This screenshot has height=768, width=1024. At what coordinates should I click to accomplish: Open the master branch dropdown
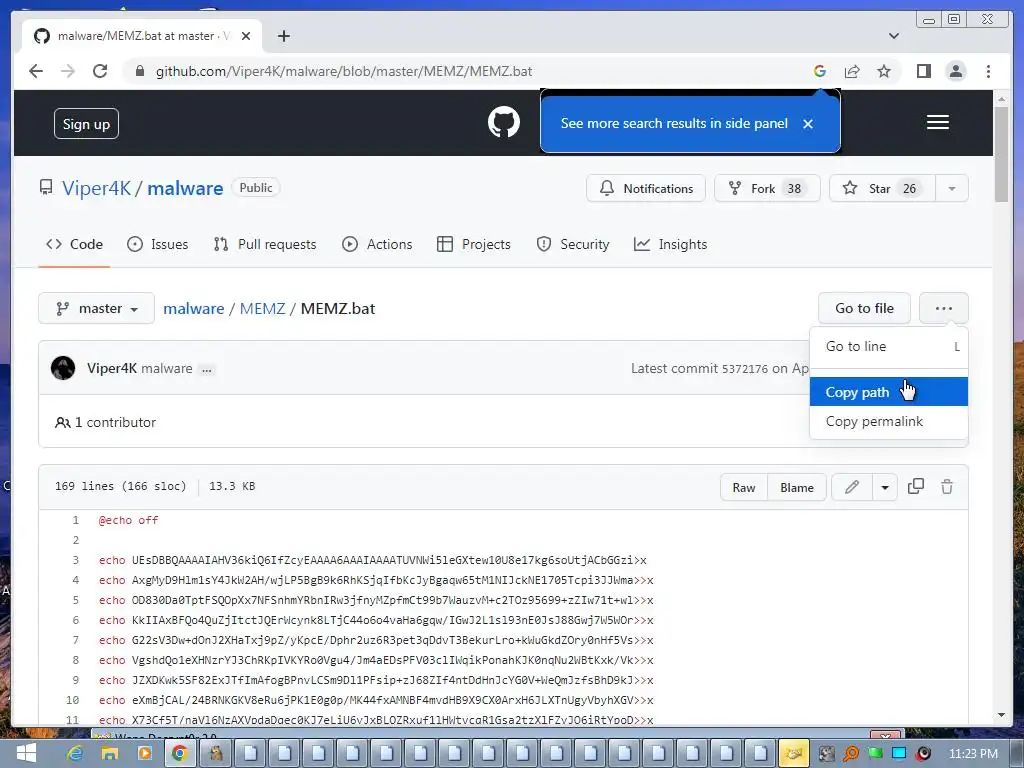tap(97, 308)
